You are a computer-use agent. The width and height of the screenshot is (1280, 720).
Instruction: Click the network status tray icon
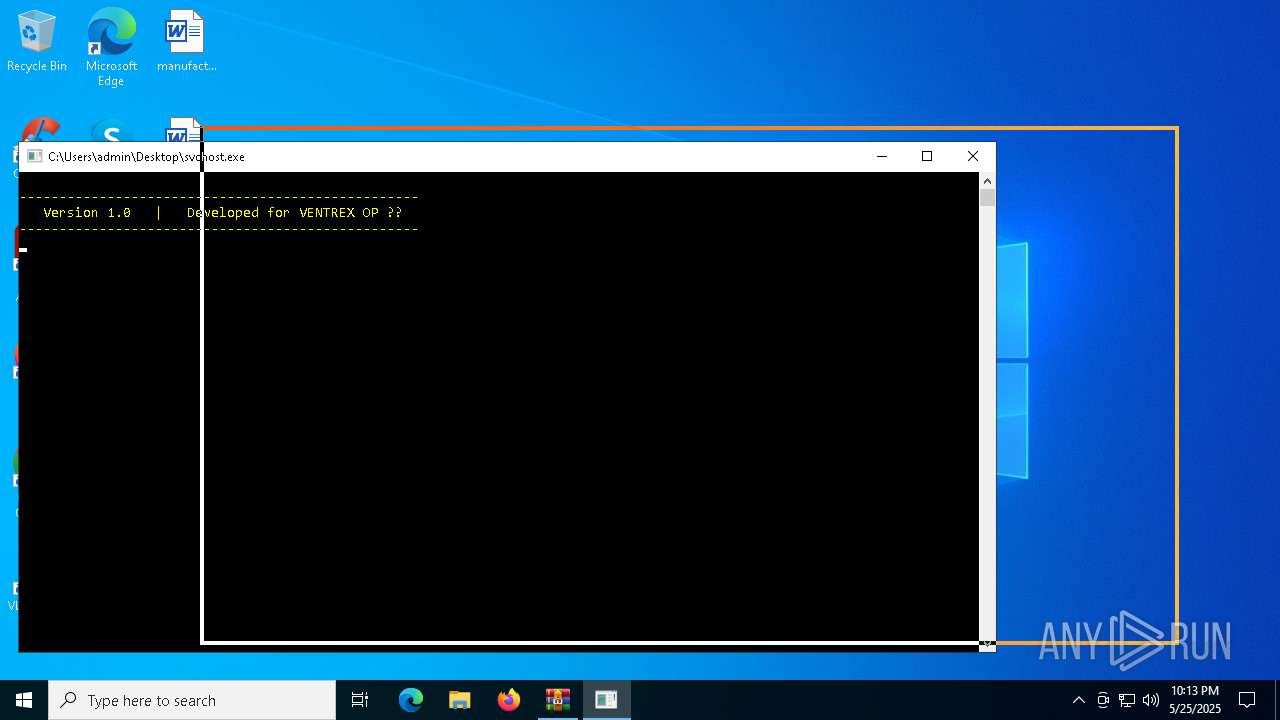pyautogui.click(x=1127, y=700)
